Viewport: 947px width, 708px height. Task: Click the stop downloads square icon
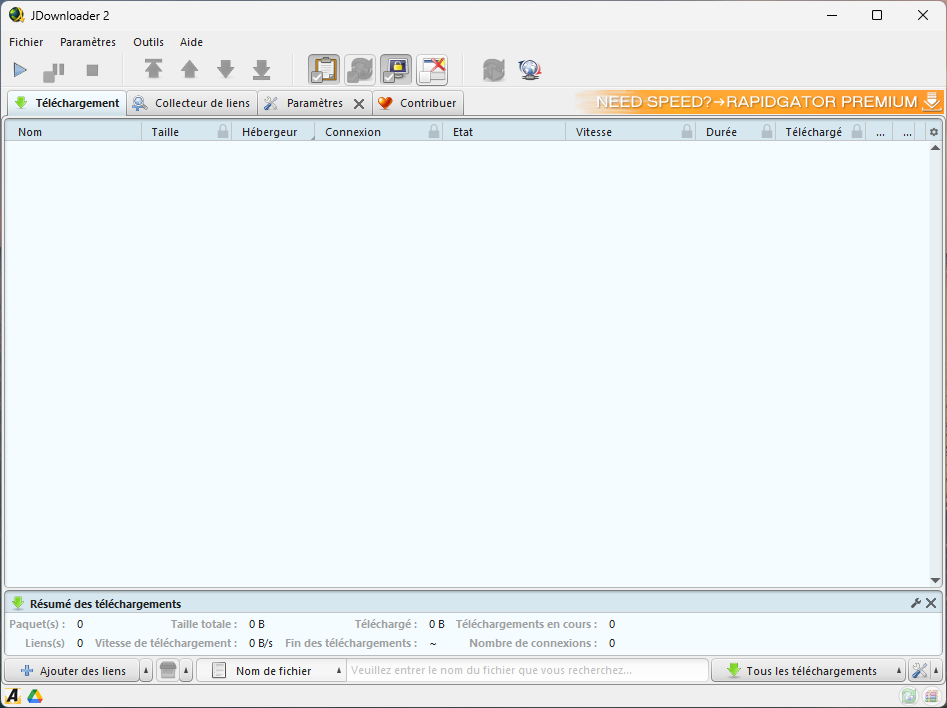click(x=92, y=71)
